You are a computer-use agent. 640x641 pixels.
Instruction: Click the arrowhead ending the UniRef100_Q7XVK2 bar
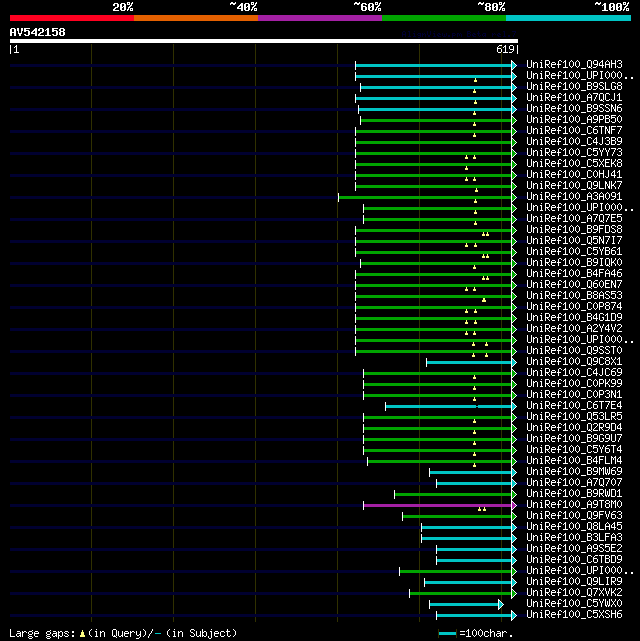tap(514, 593)
